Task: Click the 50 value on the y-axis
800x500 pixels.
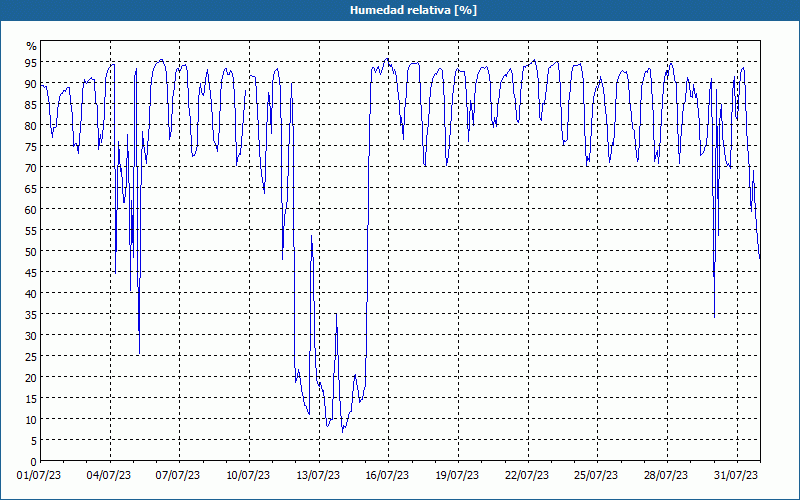Action: [31, 252]
